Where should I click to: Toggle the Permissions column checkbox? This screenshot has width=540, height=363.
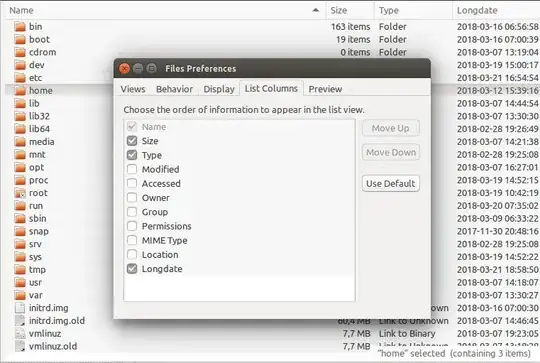pyautogui.click(x=132, y=226)
